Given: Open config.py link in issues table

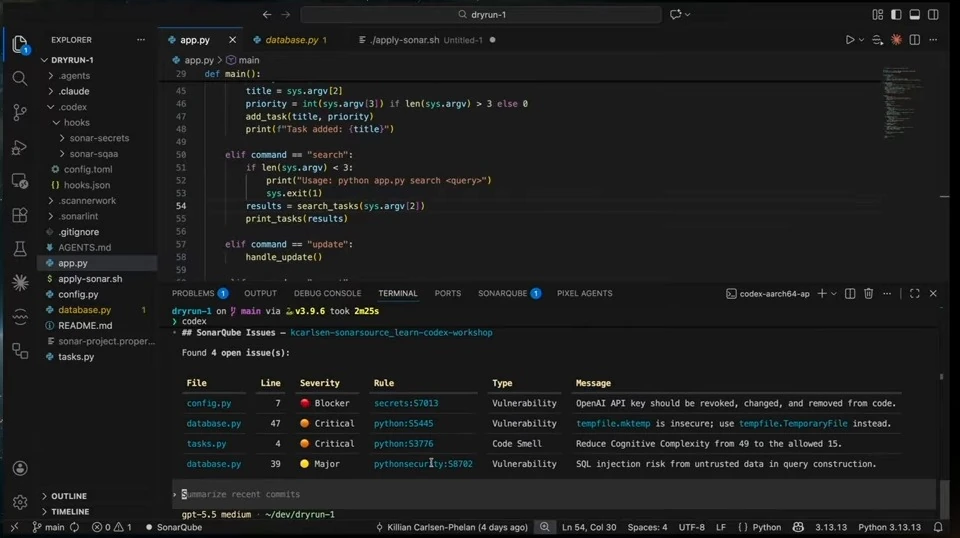Looking at the screenshot, I should [x=209, y=403].
